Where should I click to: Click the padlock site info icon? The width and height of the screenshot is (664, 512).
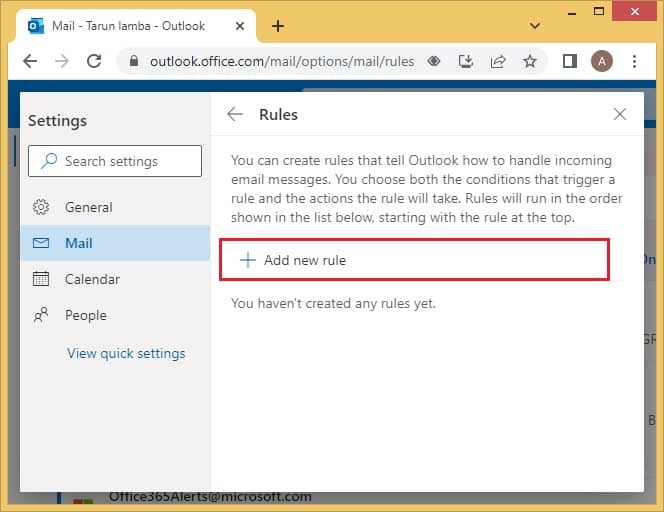tap(134, 61)
